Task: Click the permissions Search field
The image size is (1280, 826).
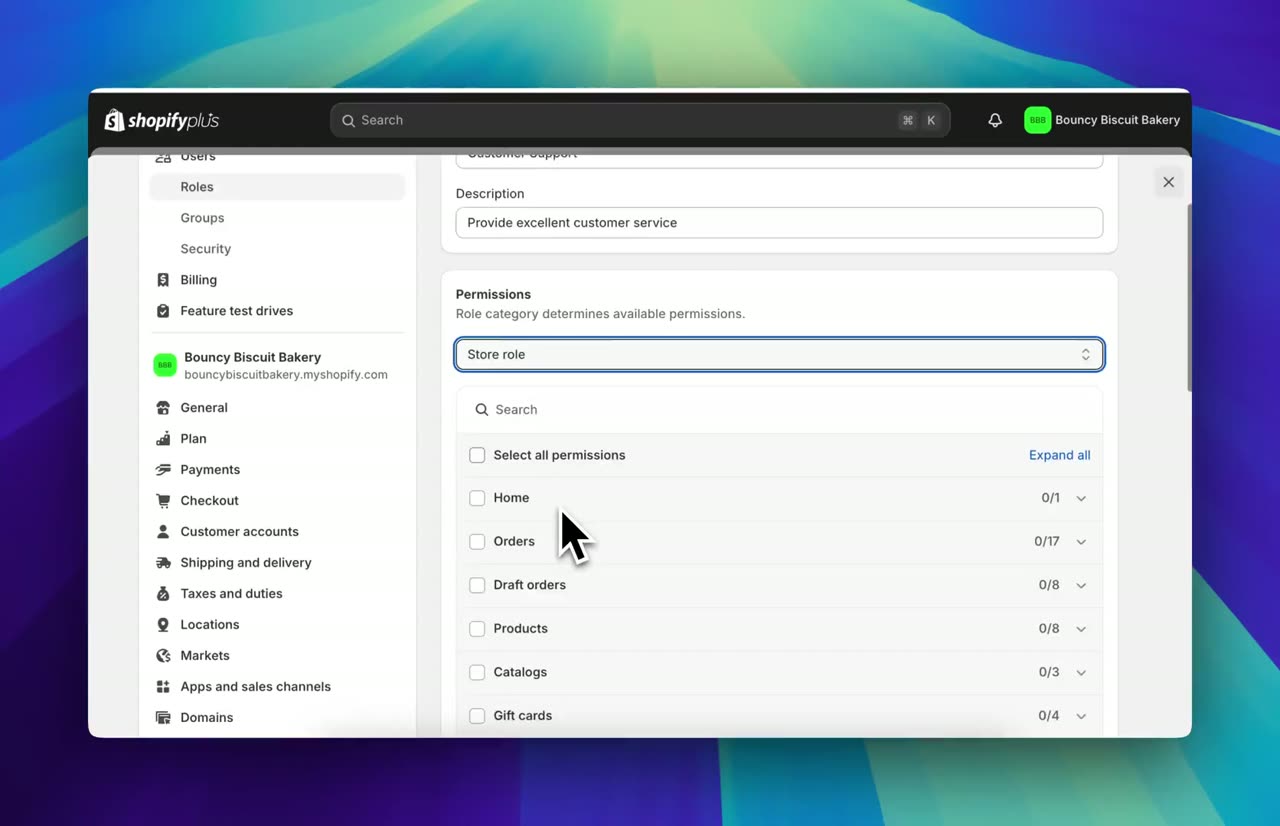Action: pyautogui.click(x=779, y=410)
